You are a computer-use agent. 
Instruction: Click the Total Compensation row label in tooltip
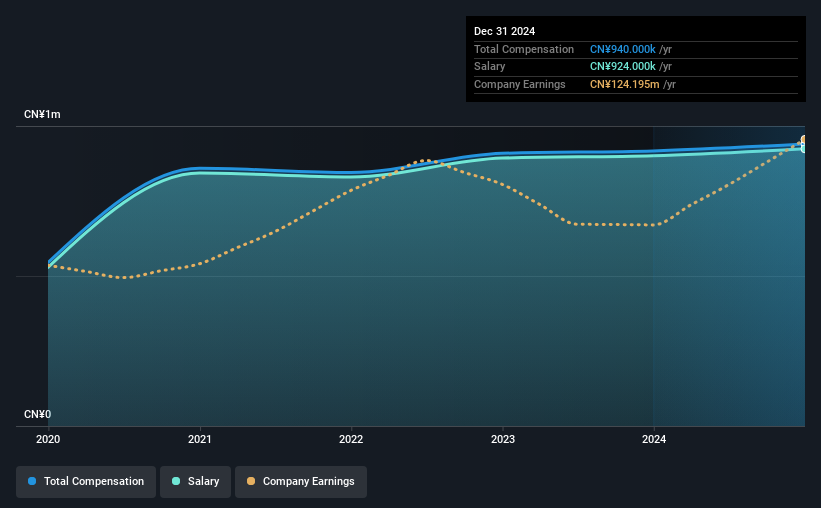click(524, 49)
